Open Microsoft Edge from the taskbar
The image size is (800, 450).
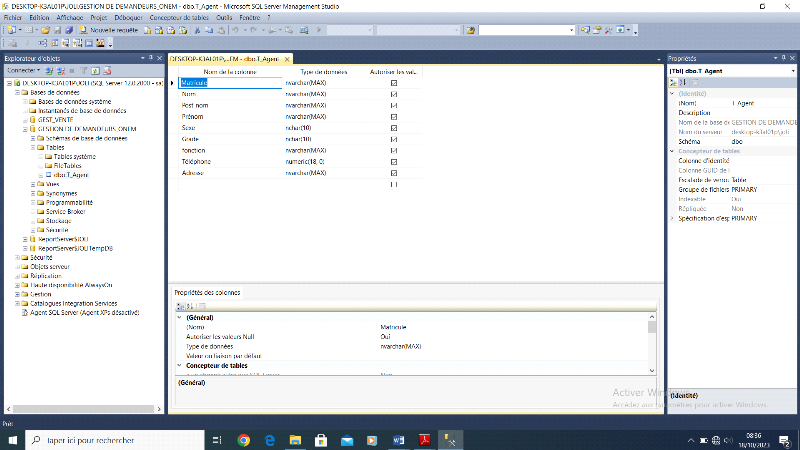(269, 440)
